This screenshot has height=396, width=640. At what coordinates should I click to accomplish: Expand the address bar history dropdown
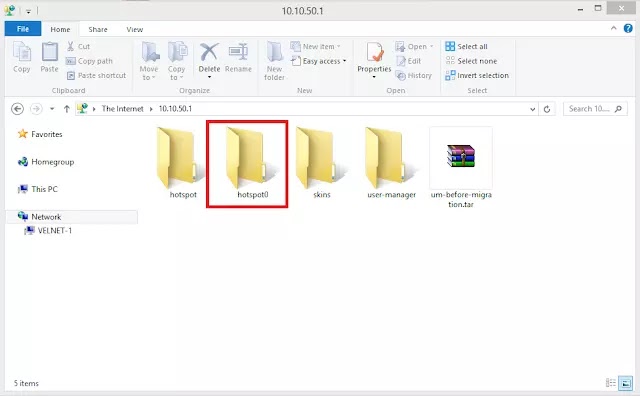click(532, 109)
